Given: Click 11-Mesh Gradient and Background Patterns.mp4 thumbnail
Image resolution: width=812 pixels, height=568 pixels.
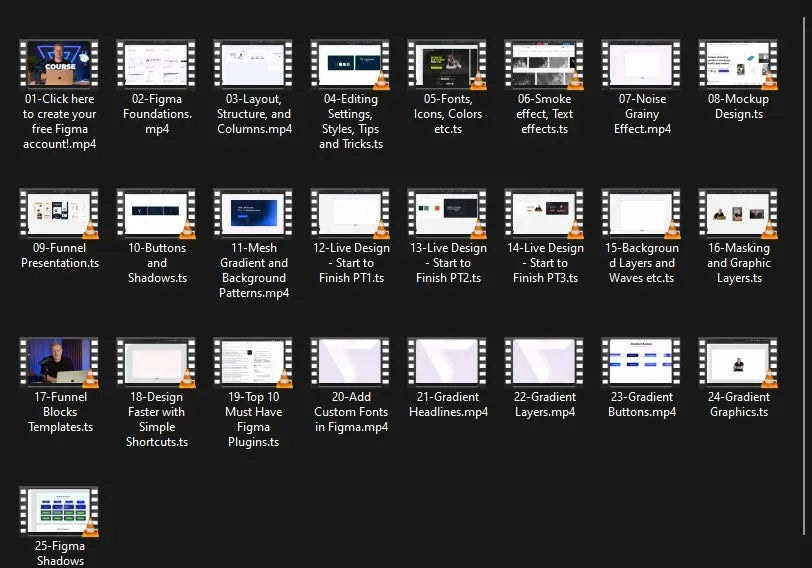Looking at the screenshot, I should point(253,214).
